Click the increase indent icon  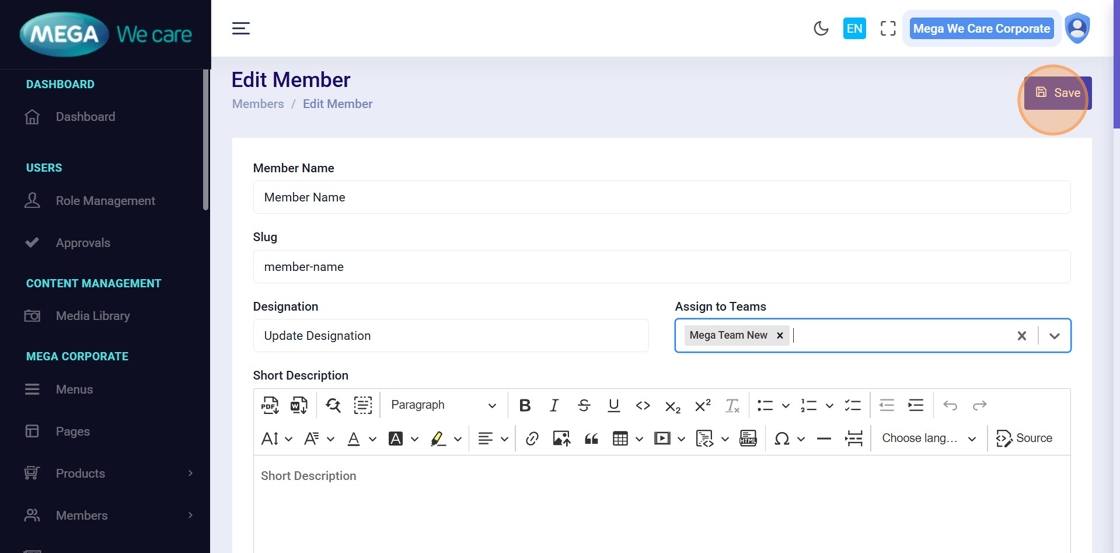tap(915, 405)
